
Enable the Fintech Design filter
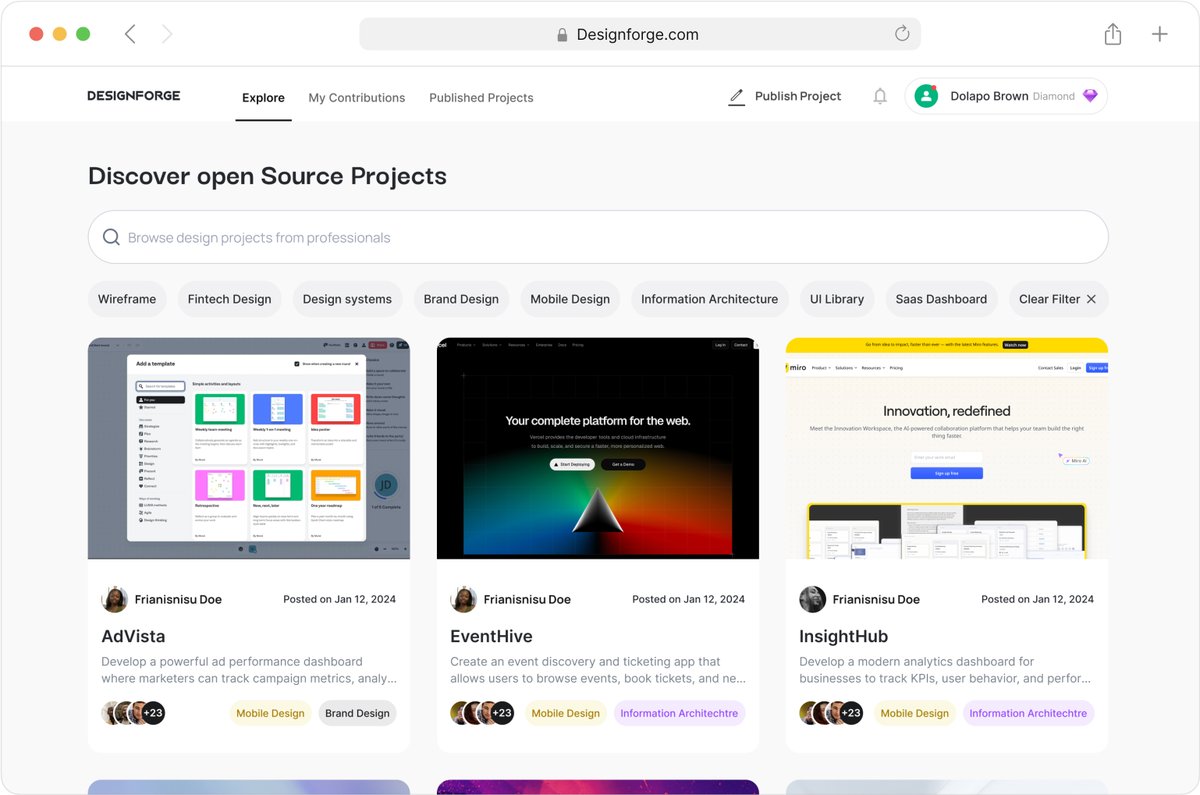[x=229, y=298]
